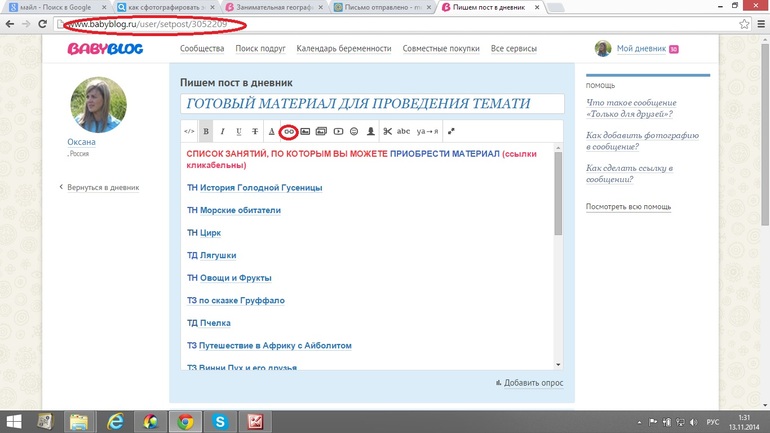The height and width of the screenshot is (433, 770).
Task: Open the text color tool
Action: pos(272,132)
